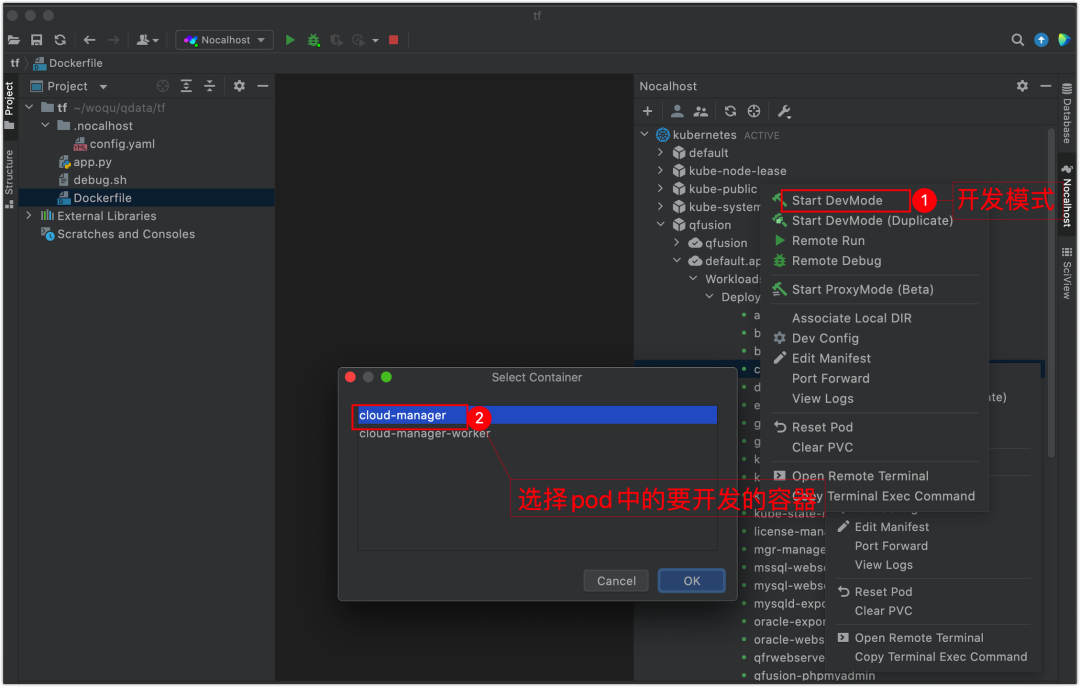The width and height of the screenshot is (1080, 687).
Task: Open the Nocalhost run configuration dropdown
Action: (x=225, y=40)
